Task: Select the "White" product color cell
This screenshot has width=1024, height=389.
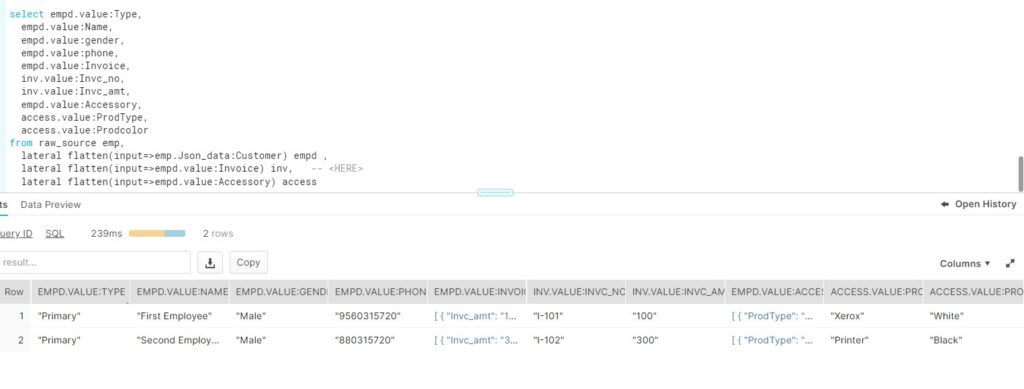Action: coord(973,316)
